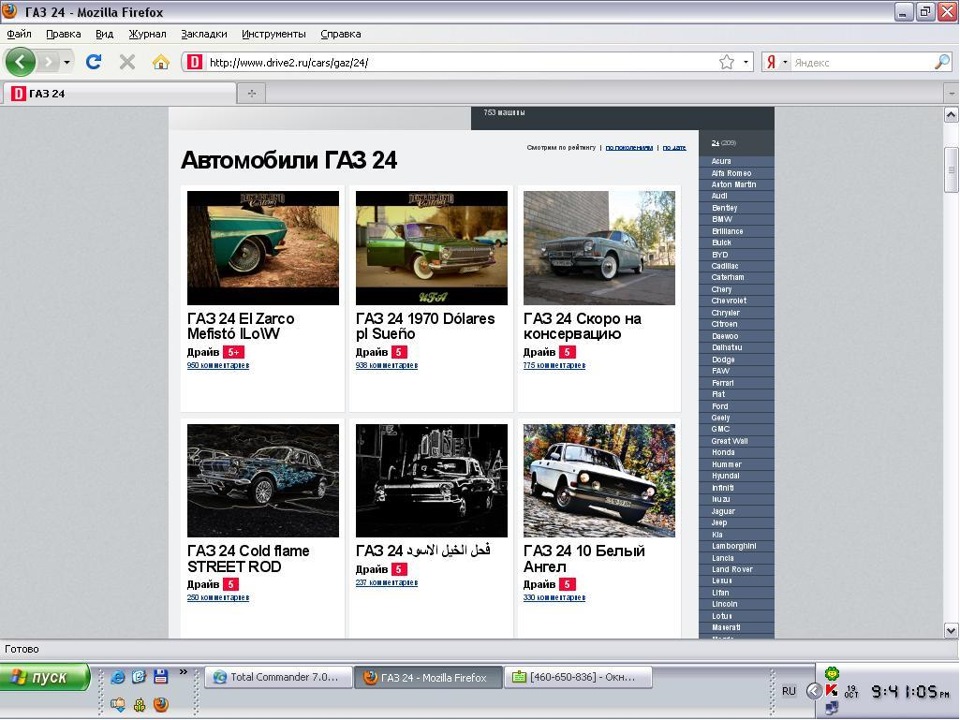Viewport: 960px width, 720px height.
Task: Select the ГАЗ 24 browser tab
Action: (x=120, y=94)
